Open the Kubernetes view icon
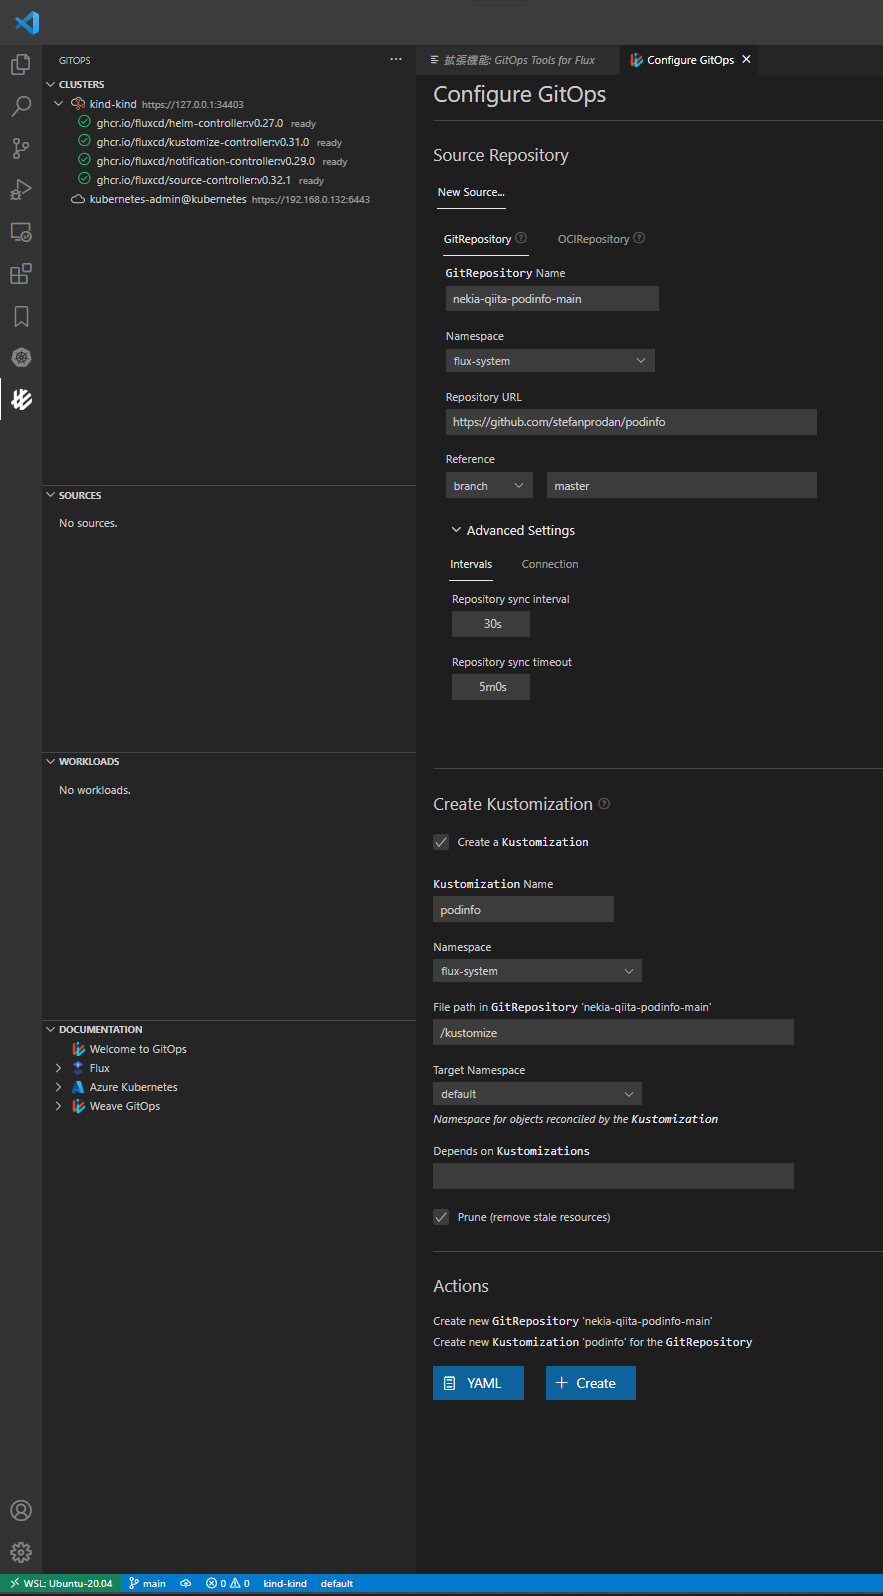Viewport: 883px width, 1596px height. coord(21,358)
